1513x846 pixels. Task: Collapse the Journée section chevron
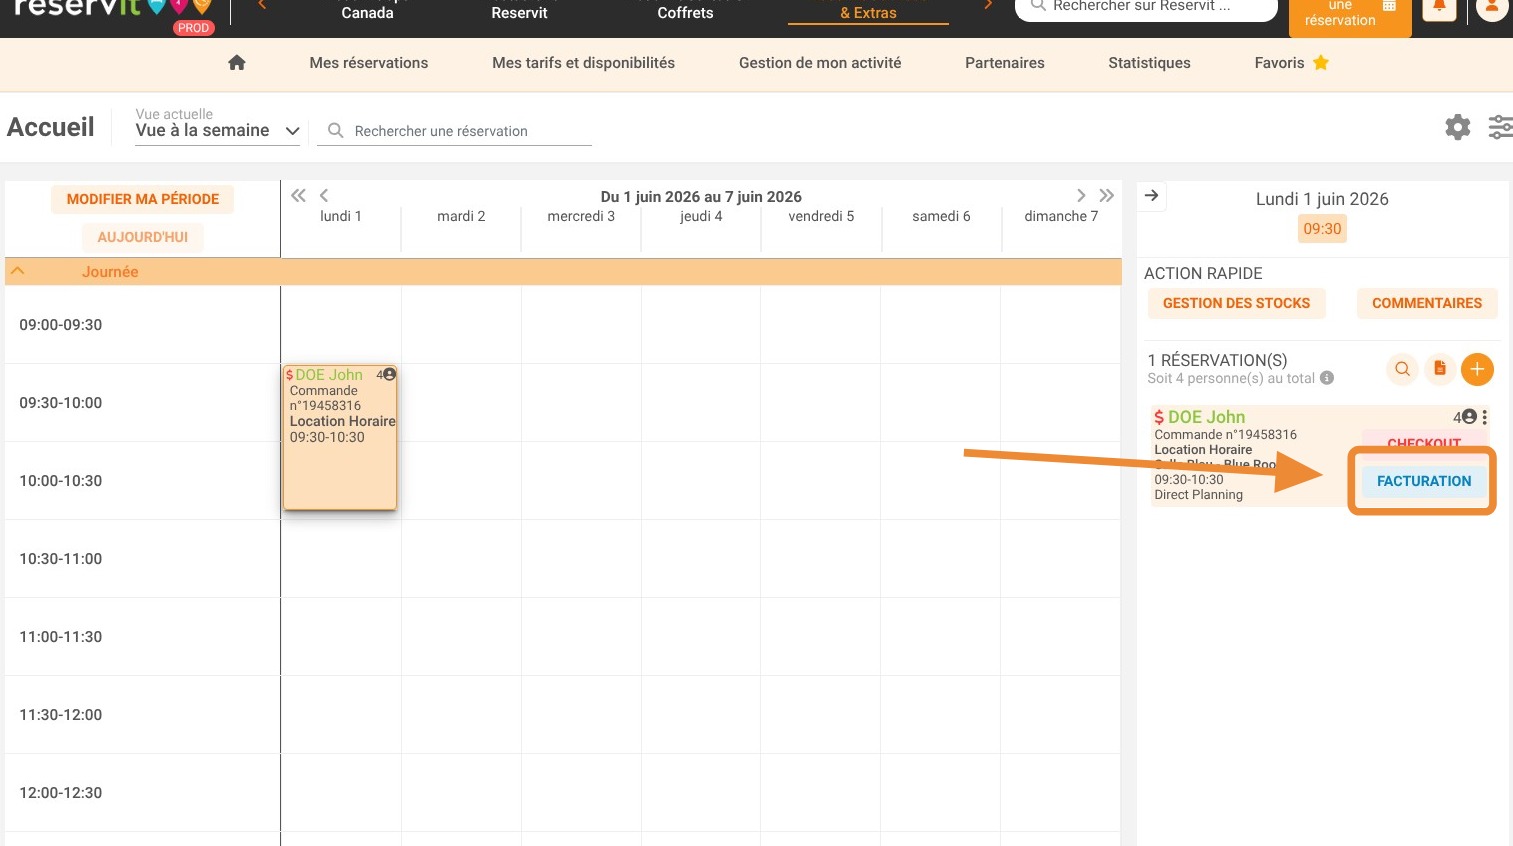tap(17, 271)
